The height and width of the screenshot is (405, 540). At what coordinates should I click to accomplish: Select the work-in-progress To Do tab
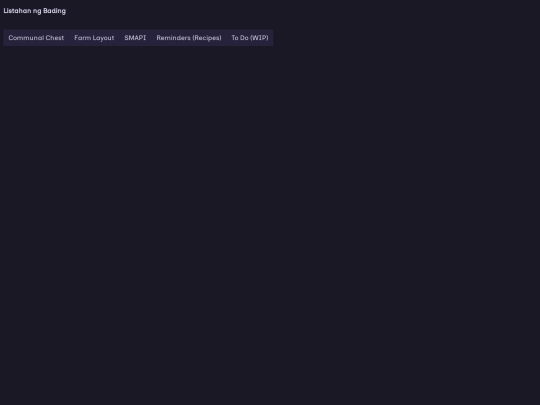click(x=250, y=38)
